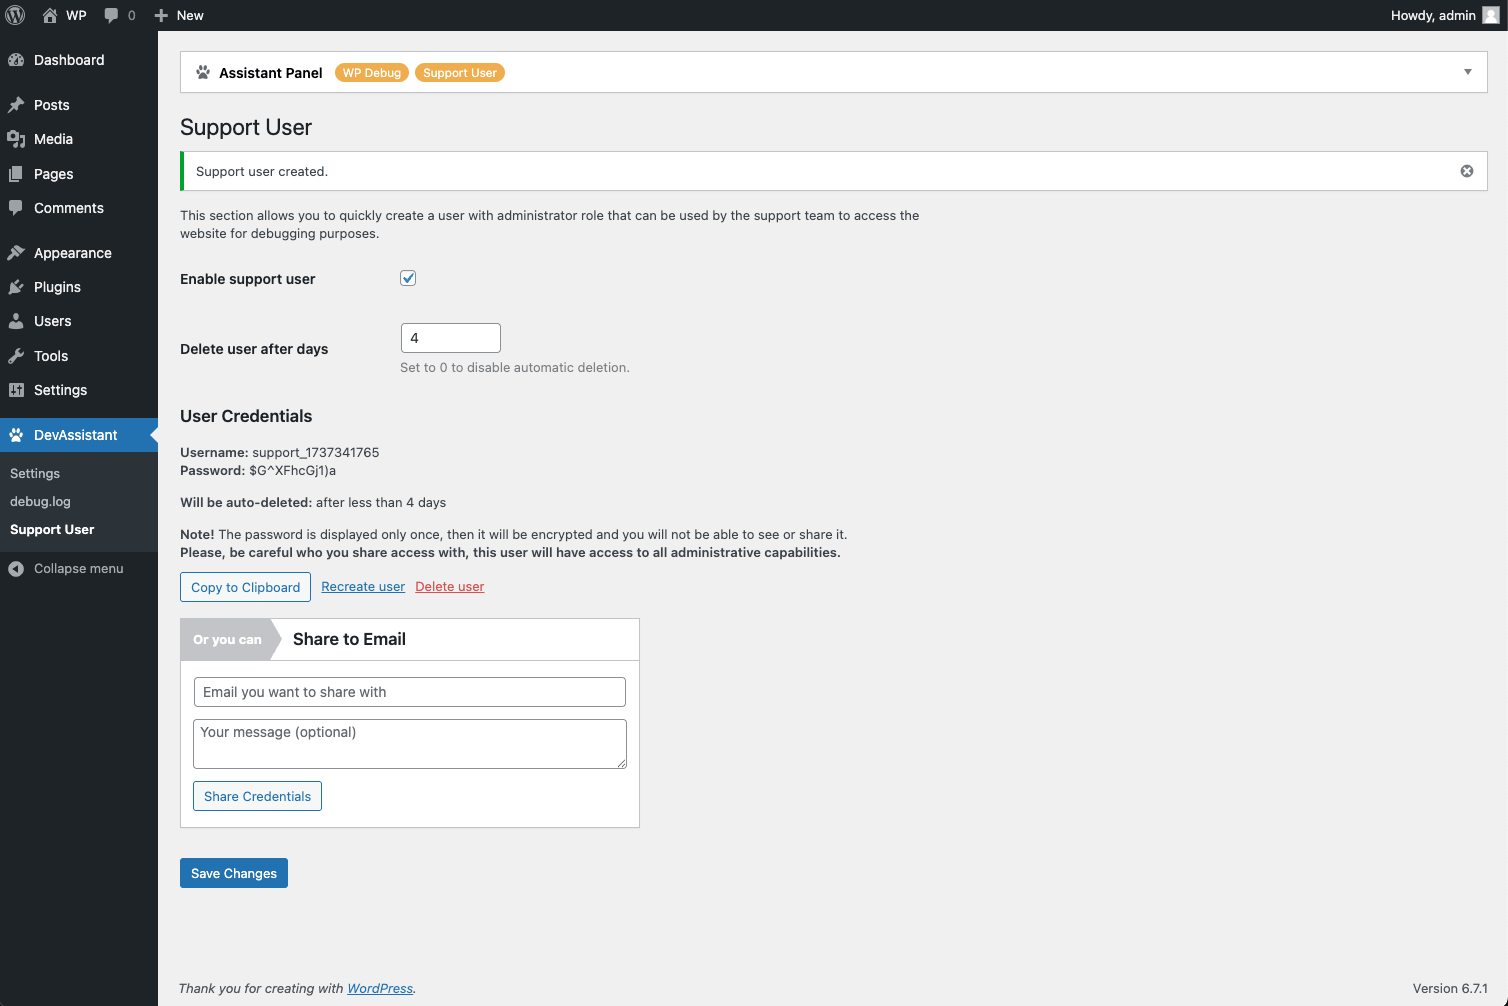This screenshot has height=1006, width=1508.
Task: Click Save Changes button
Action: pyautogui.click(x=234, y=873)
